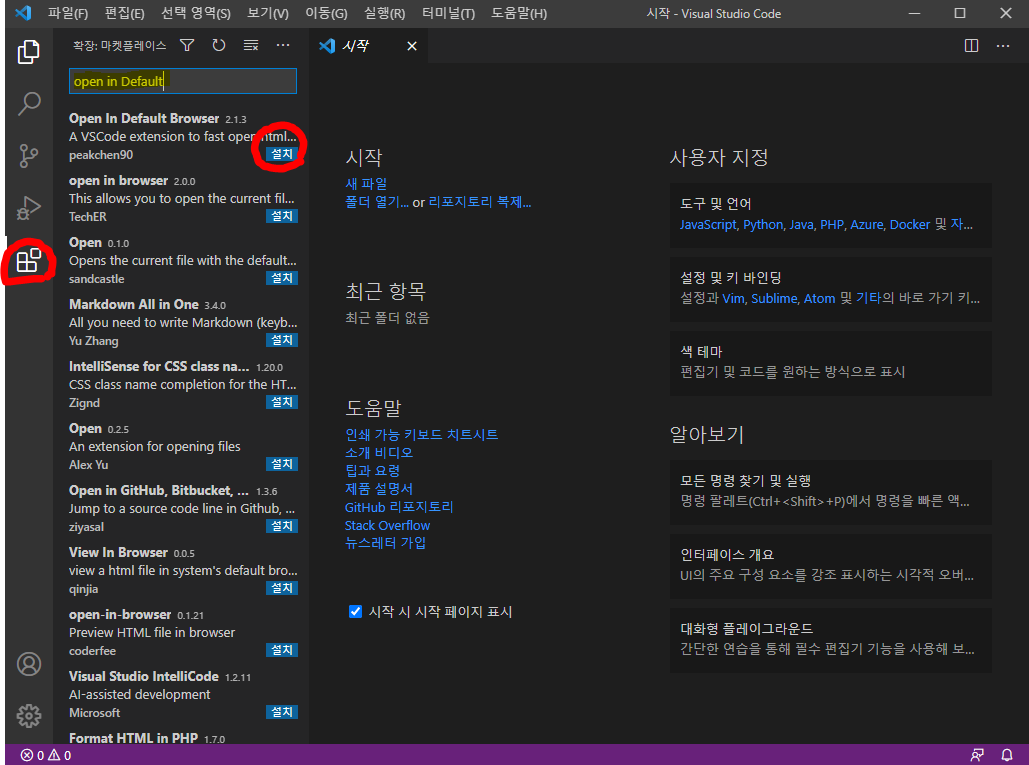
Task: Click the JavaScript language link
Action: point(708,224)
